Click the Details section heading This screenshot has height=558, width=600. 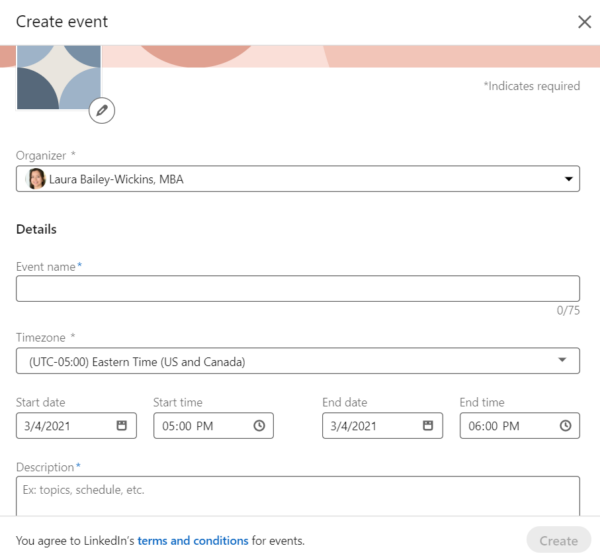click(36, 229)
